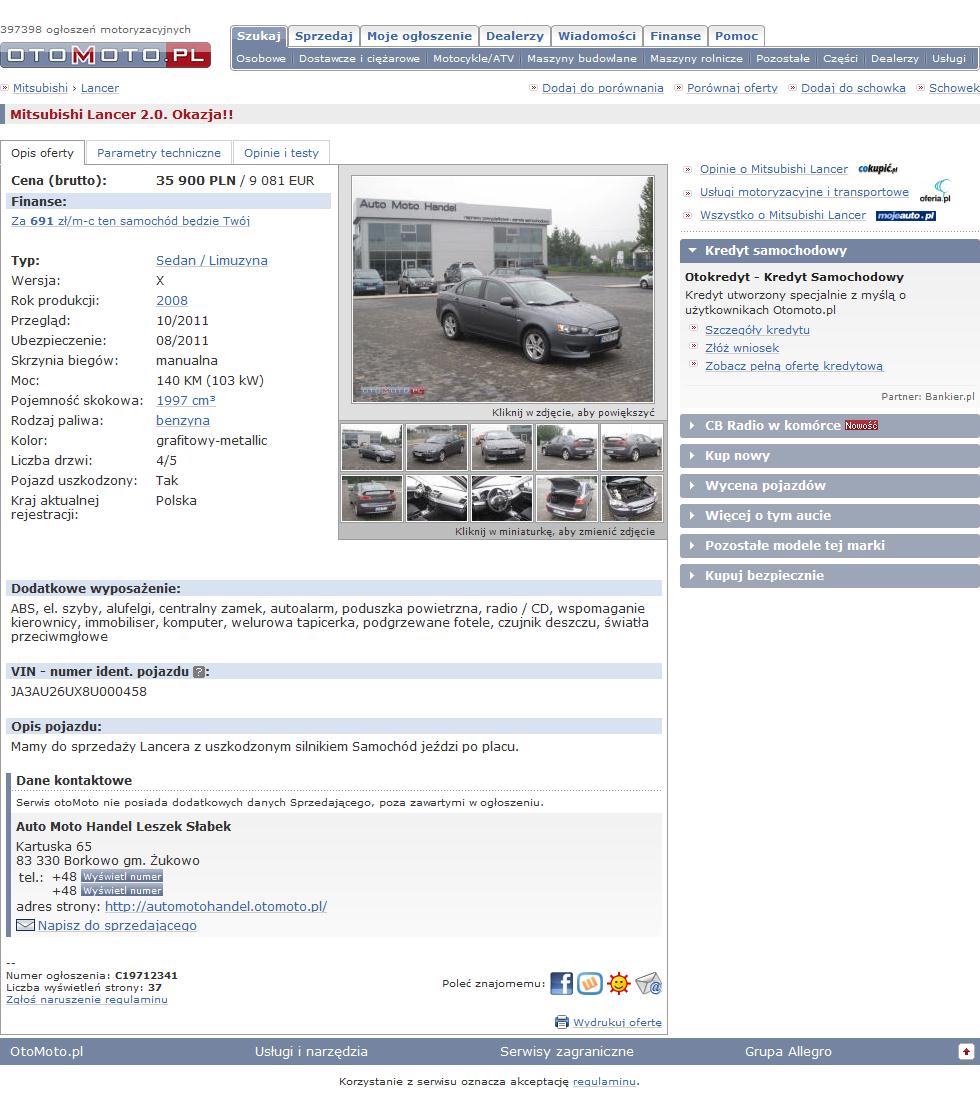This screenshot has width=980, height=1107.
Task: Click the mojeauto.pl logo
Action: (x=906, y=215)
